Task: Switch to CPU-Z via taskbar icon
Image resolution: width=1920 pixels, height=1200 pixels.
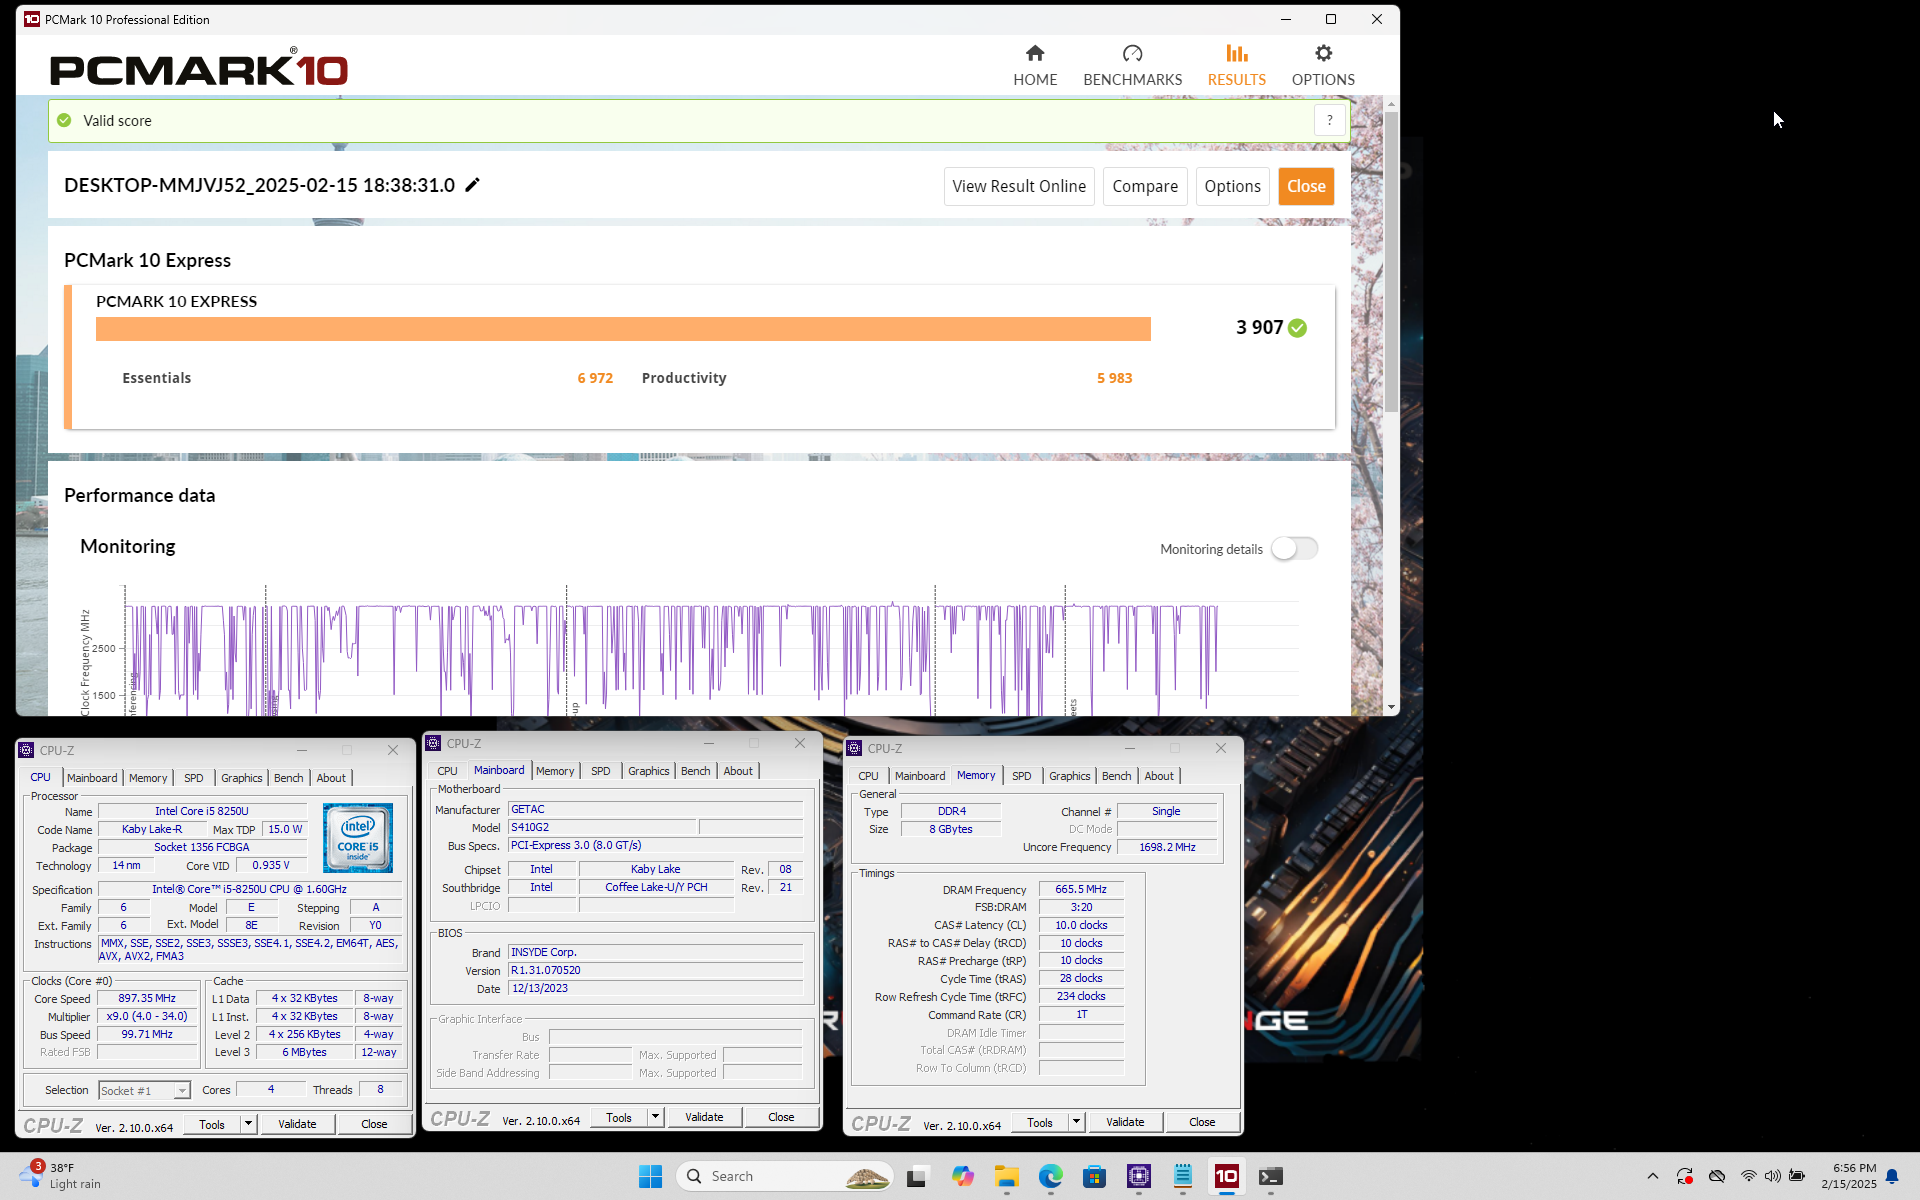Action: (x=1138, y=1176)
